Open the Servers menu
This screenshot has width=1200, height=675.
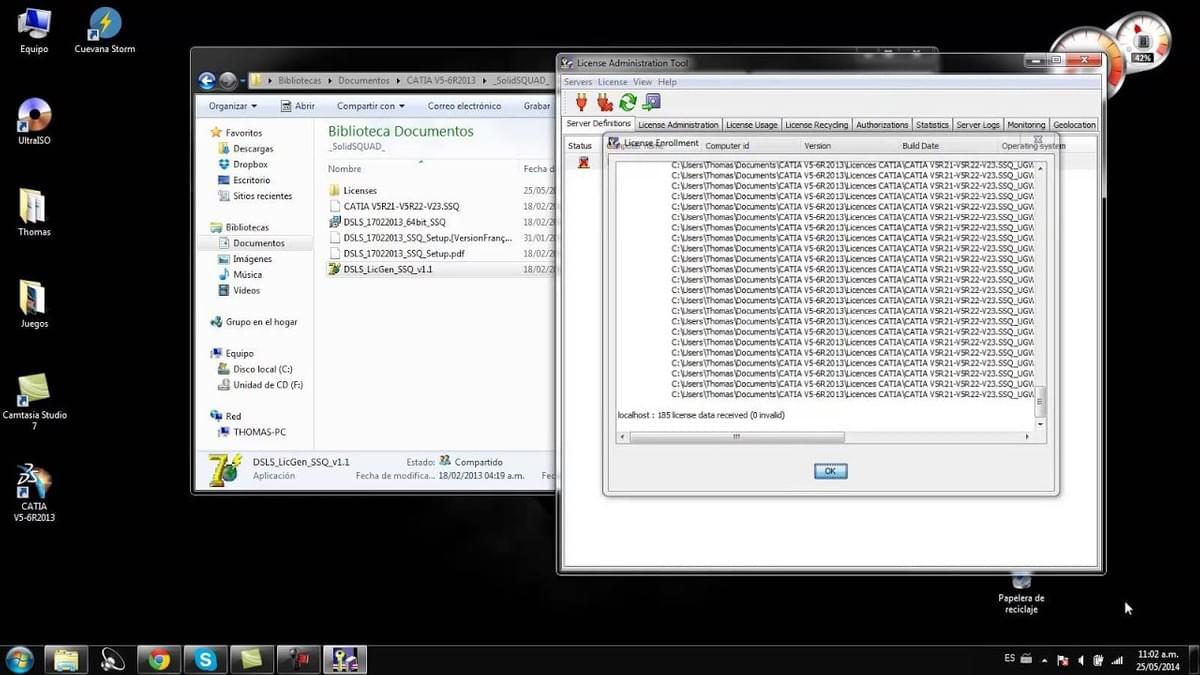click(x=578, y=82)
